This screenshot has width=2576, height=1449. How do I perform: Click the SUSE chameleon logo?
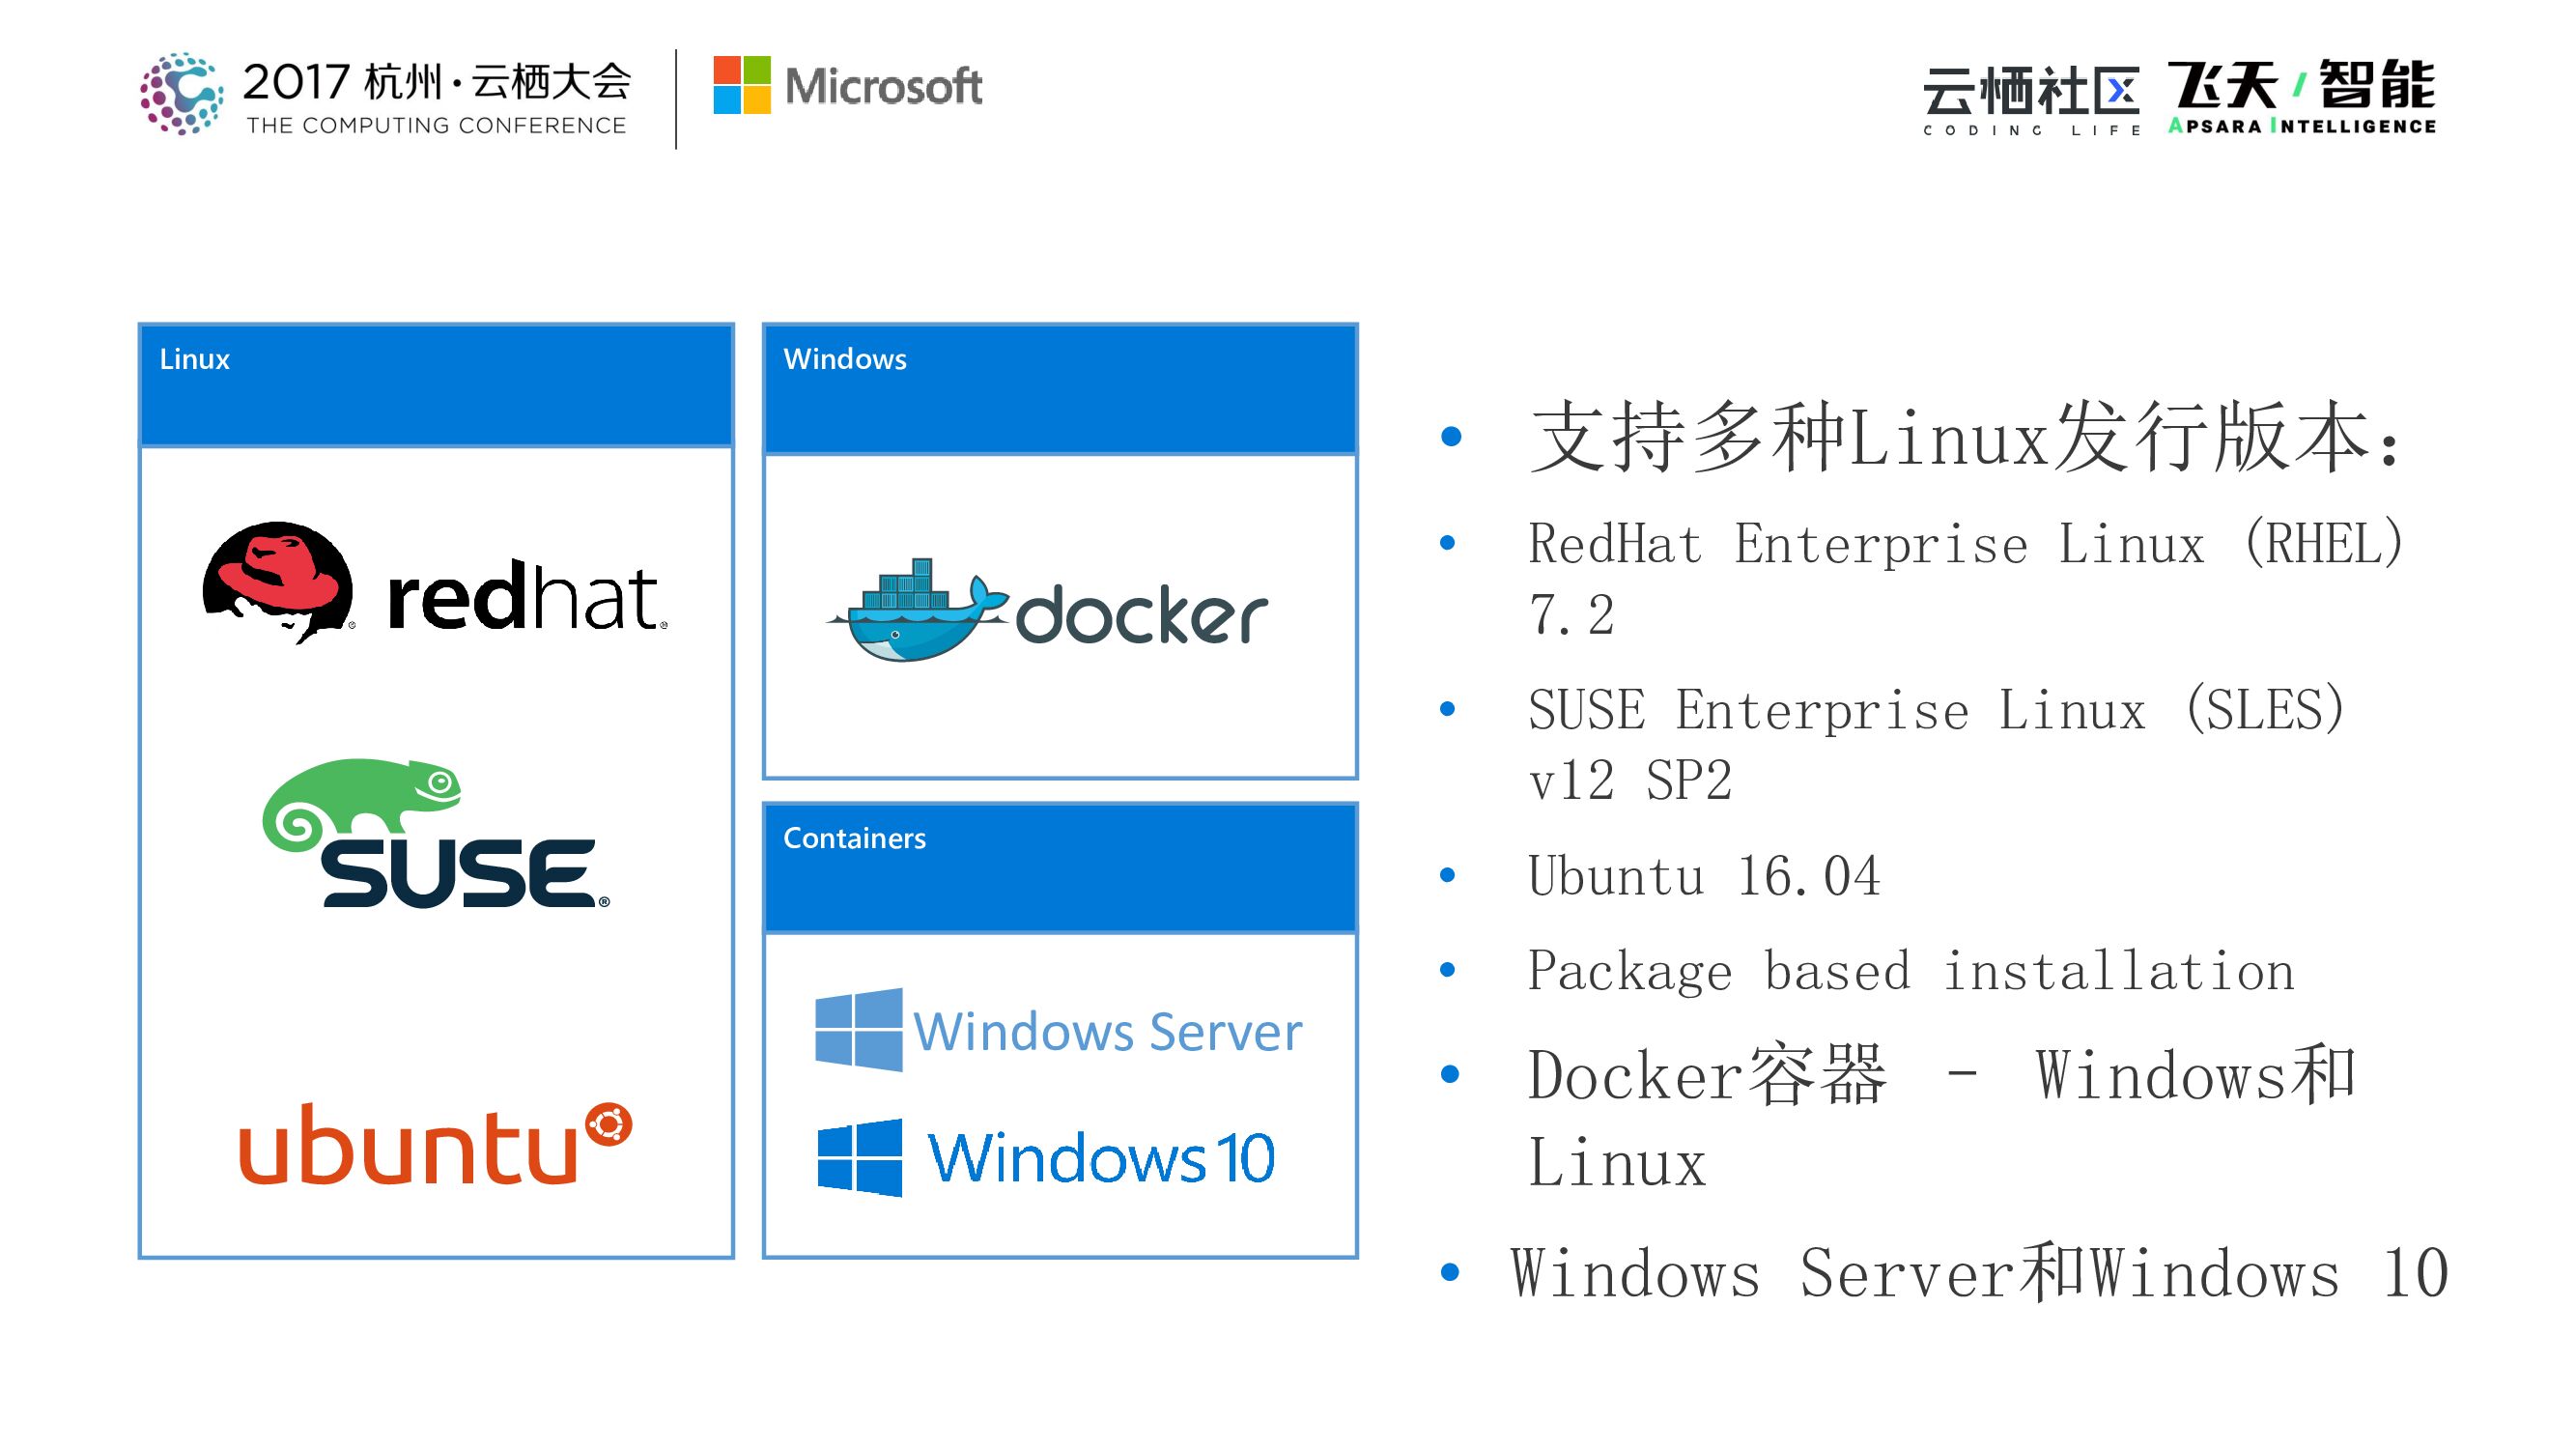(436, 834)
